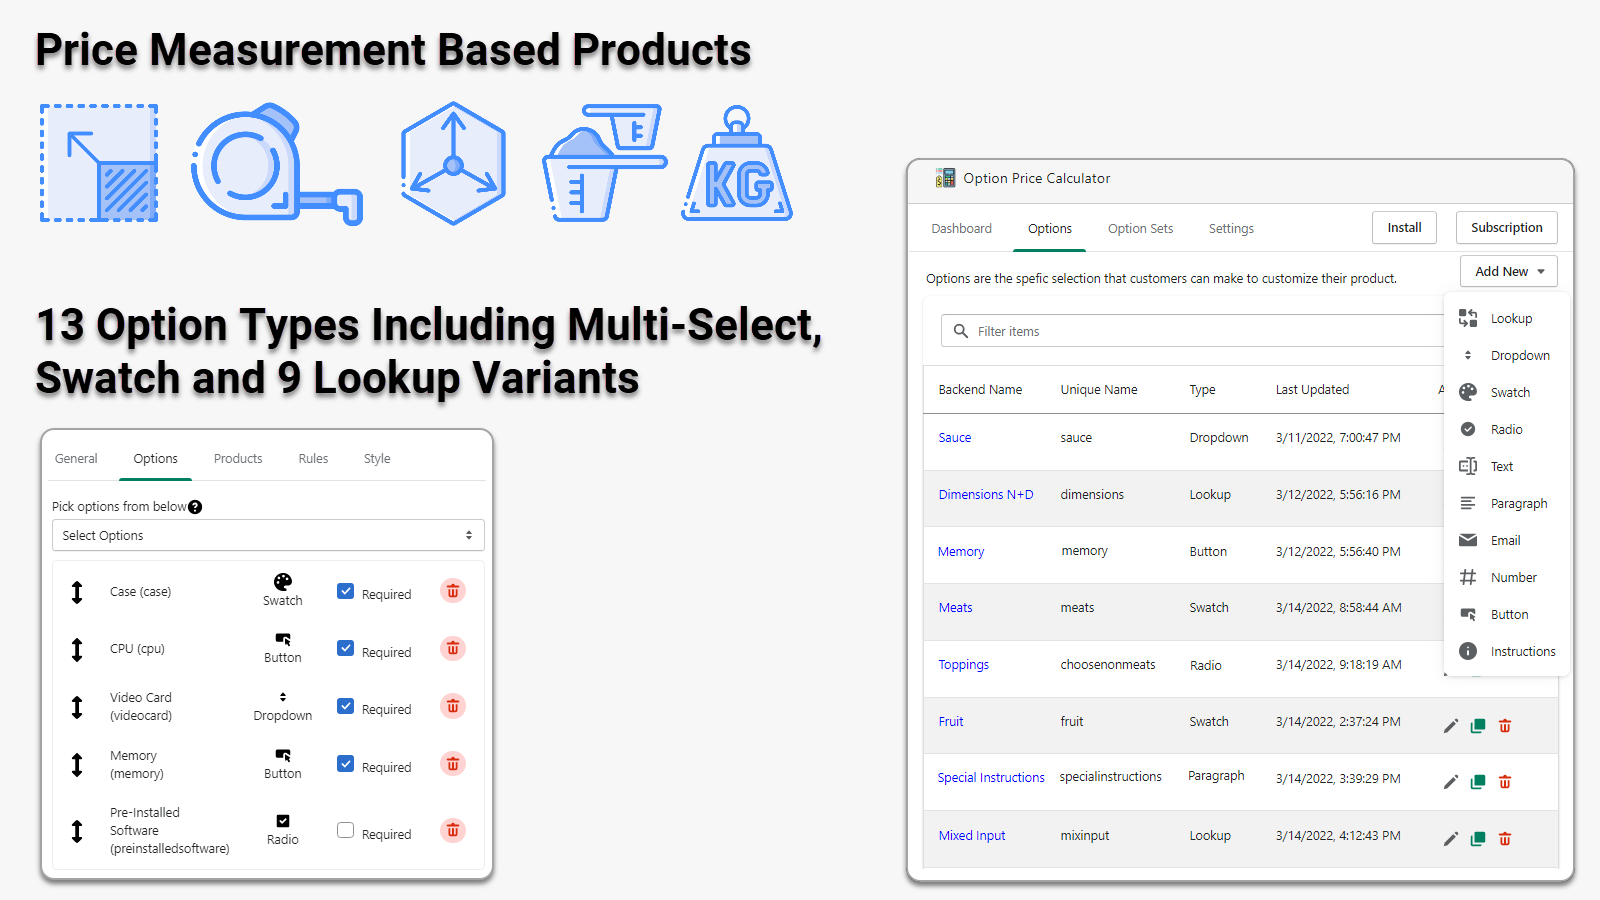The height and width of the screenshot is (900, 1600).
Task: Click the Subscription button
Action: coord(1507,228)
